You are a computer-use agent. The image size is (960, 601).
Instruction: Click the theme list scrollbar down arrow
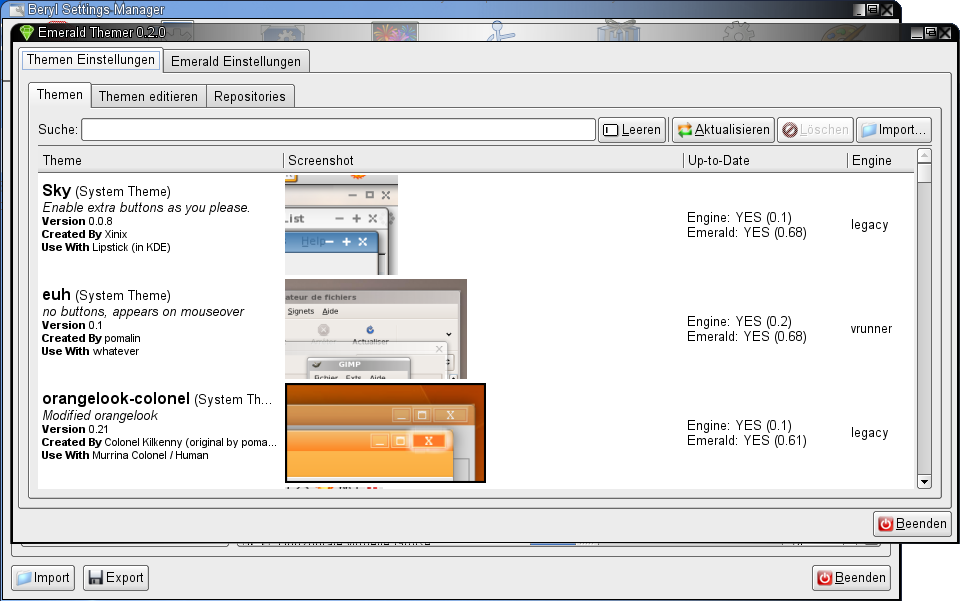tap(924, 482)
